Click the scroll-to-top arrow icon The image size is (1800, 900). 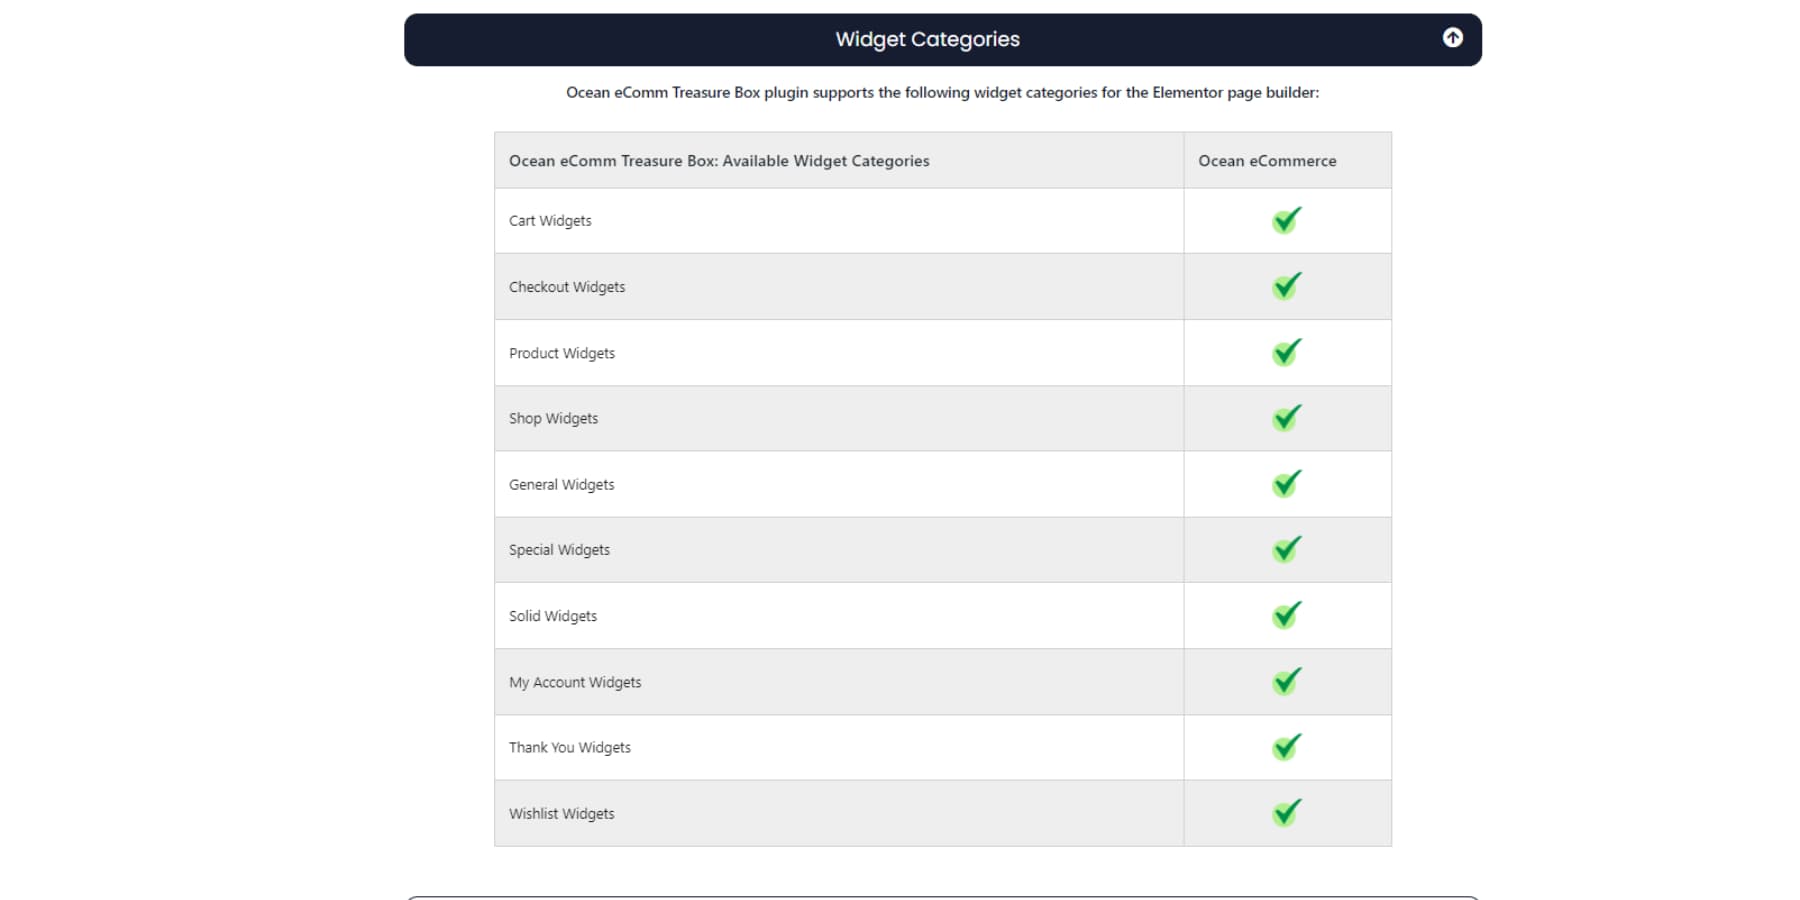pos(1452,38)
